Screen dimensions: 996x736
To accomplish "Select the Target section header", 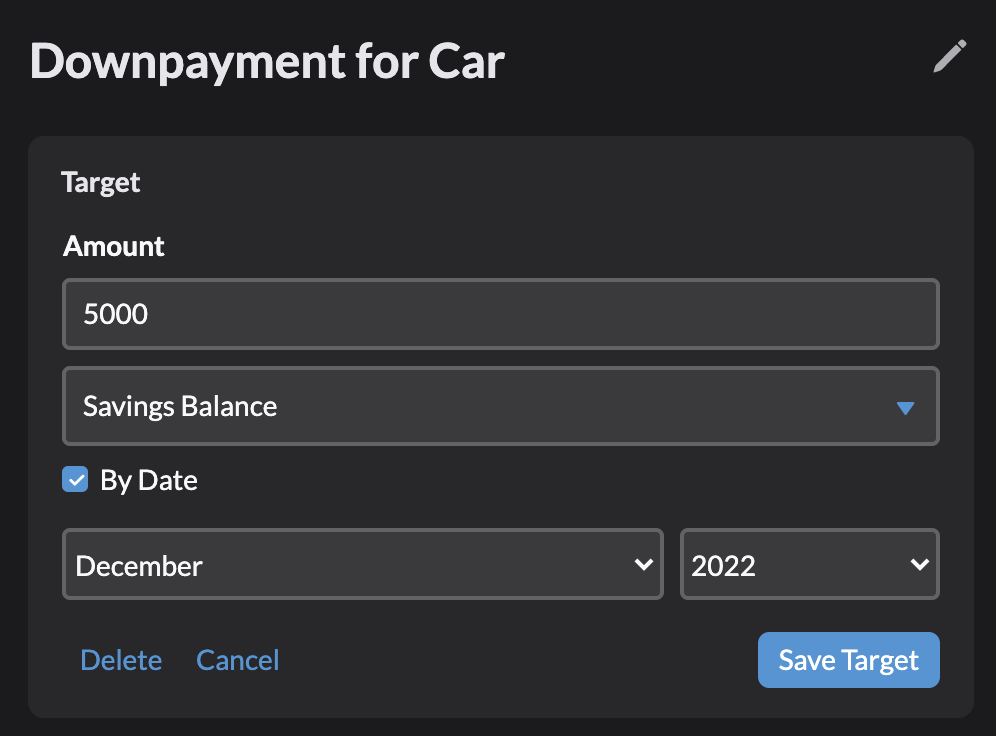I will (x=100, y=182).
